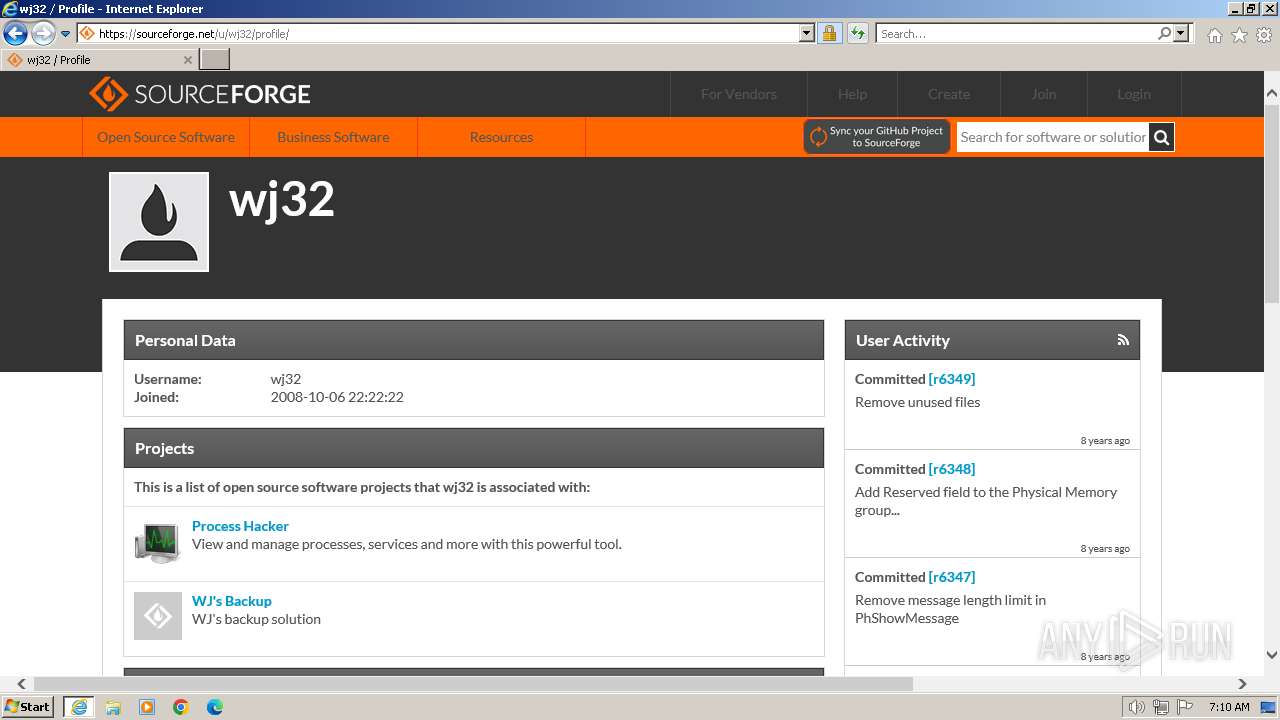This screenshot has width=1280, height=720.
Task: Open the Resources menu
Action: (501, 137)
